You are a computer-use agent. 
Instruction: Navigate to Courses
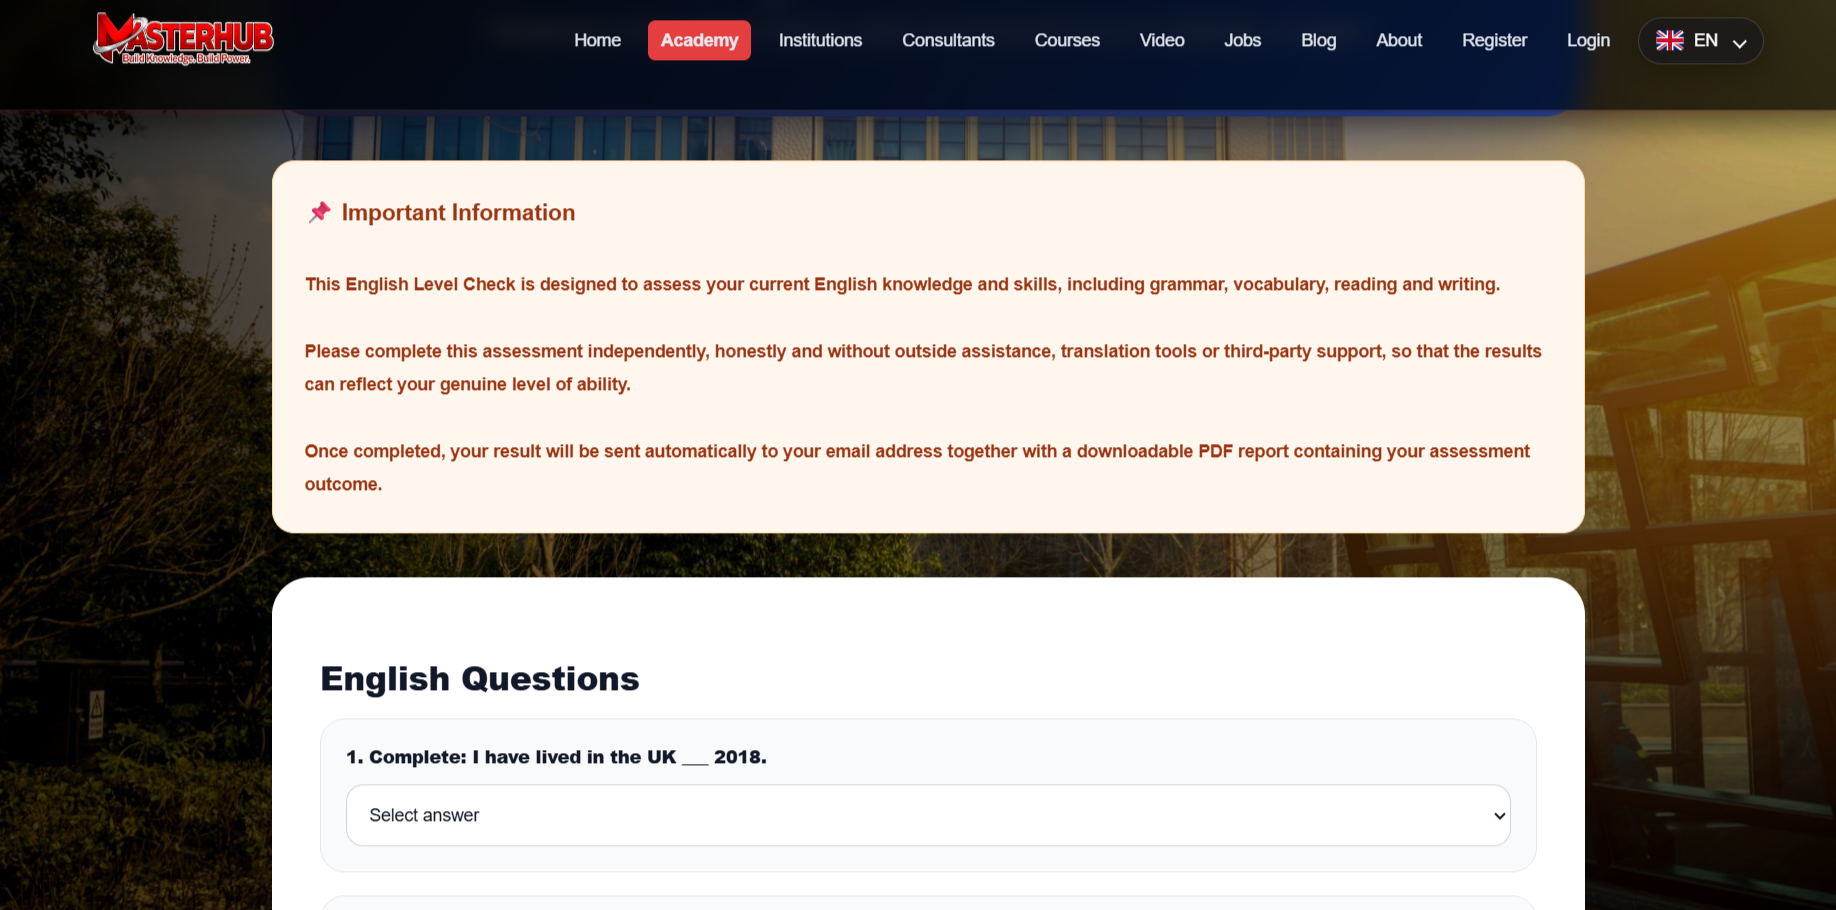(1067, 40)
